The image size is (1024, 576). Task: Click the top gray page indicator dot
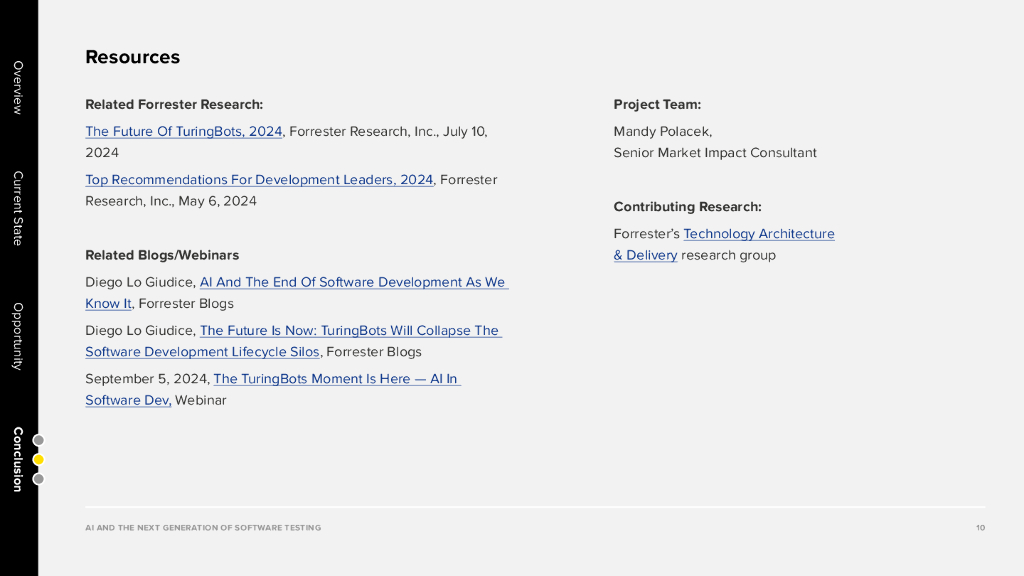pyautogui.click(x=39, y=440)
